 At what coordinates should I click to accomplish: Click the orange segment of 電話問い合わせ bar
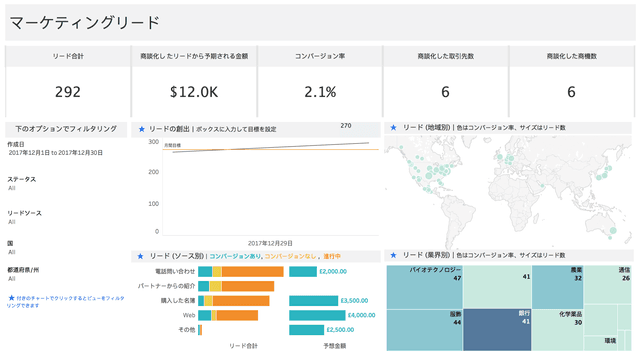252,271
